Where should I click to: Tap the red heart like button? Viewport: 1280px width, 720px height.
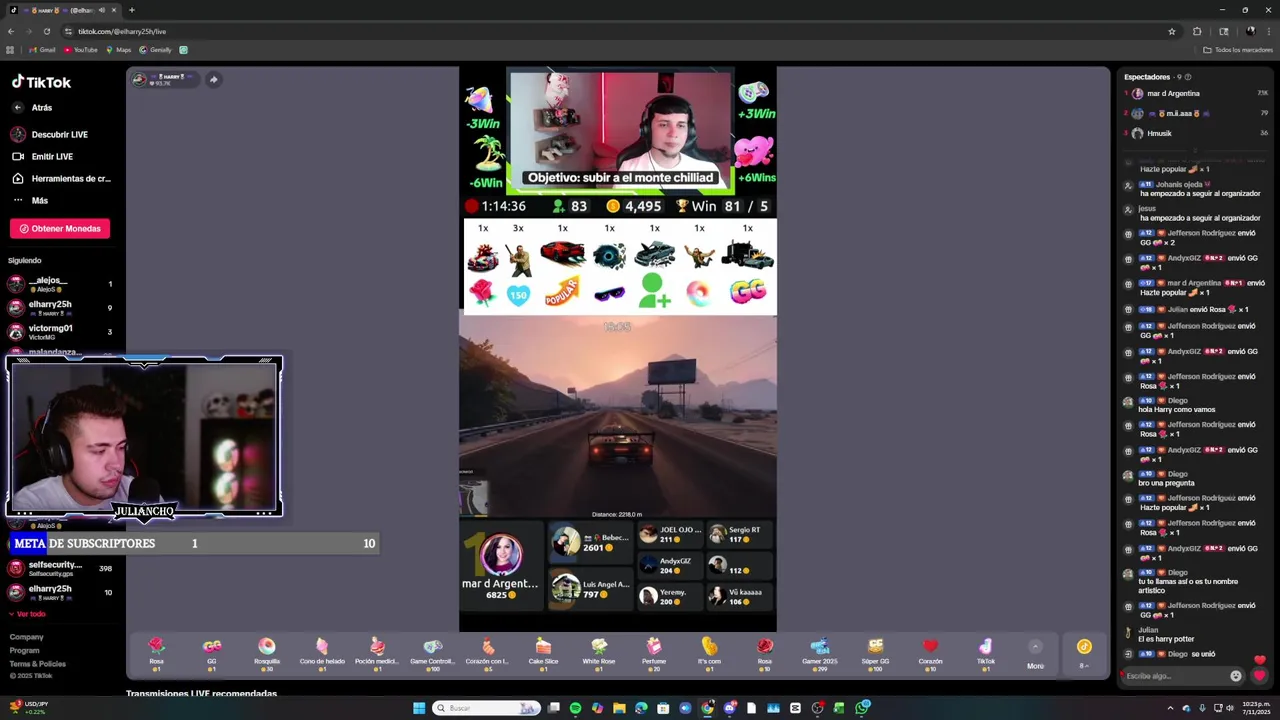point(1259,676)
